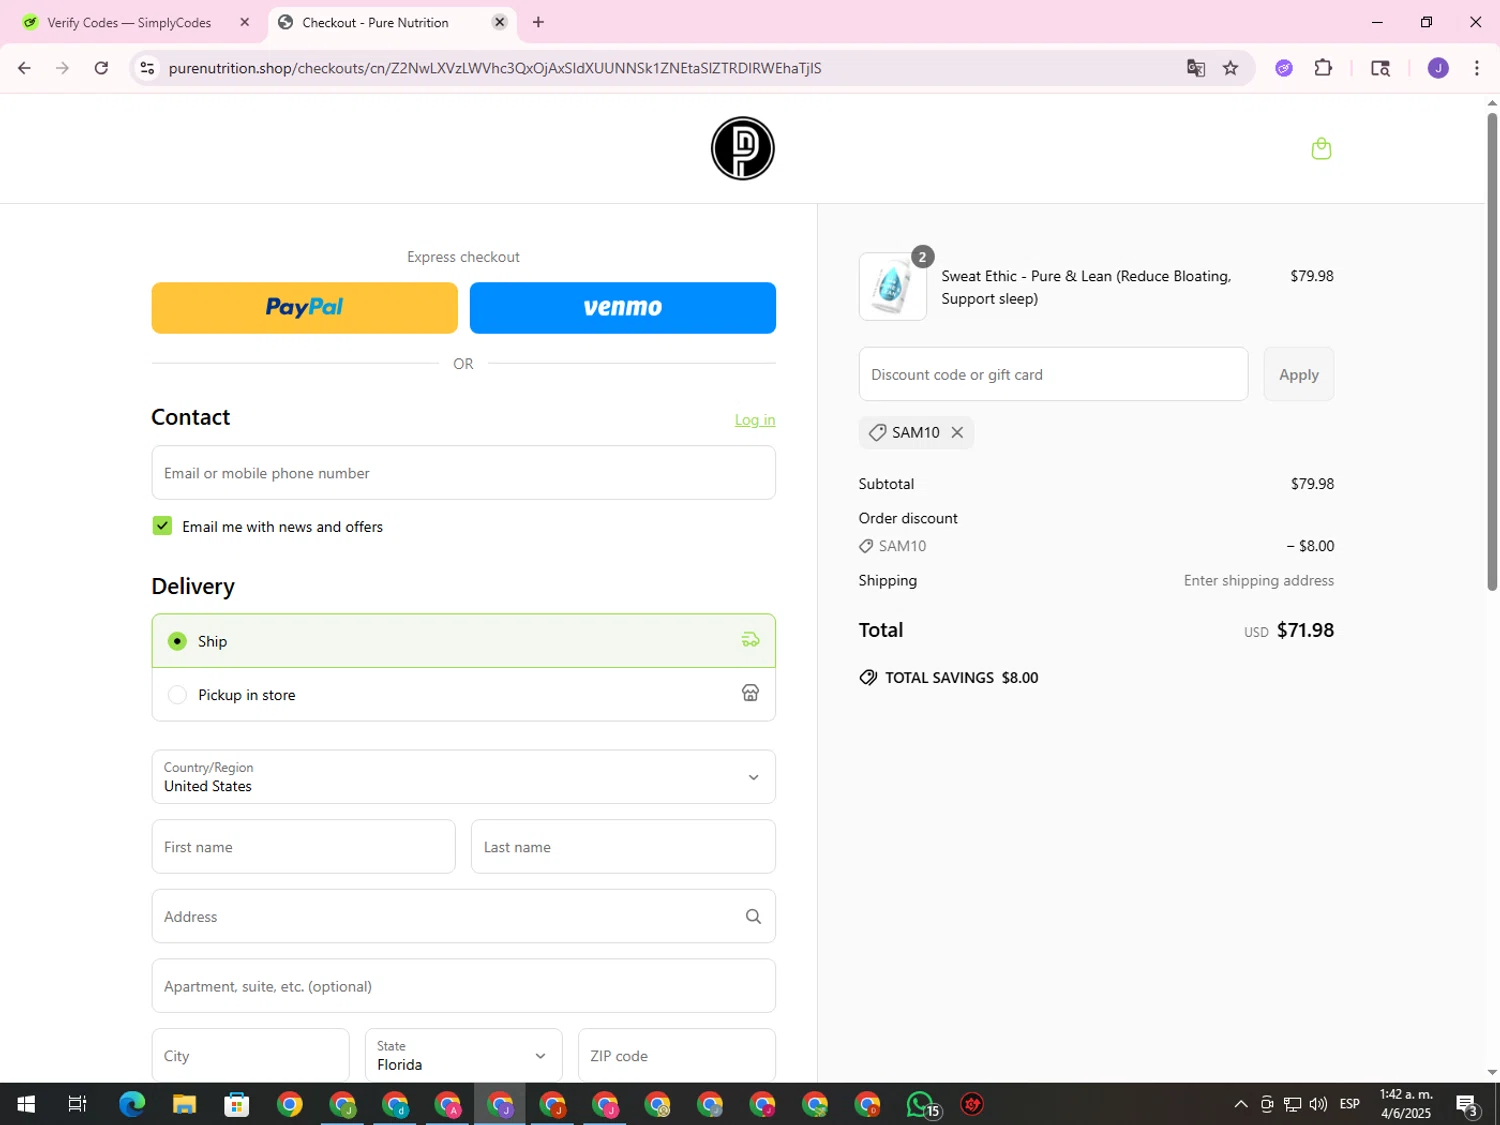This screenshot has width=1500, height=1125.
Task: Remove the SAM10 discount code
Action: click(957, 432)
